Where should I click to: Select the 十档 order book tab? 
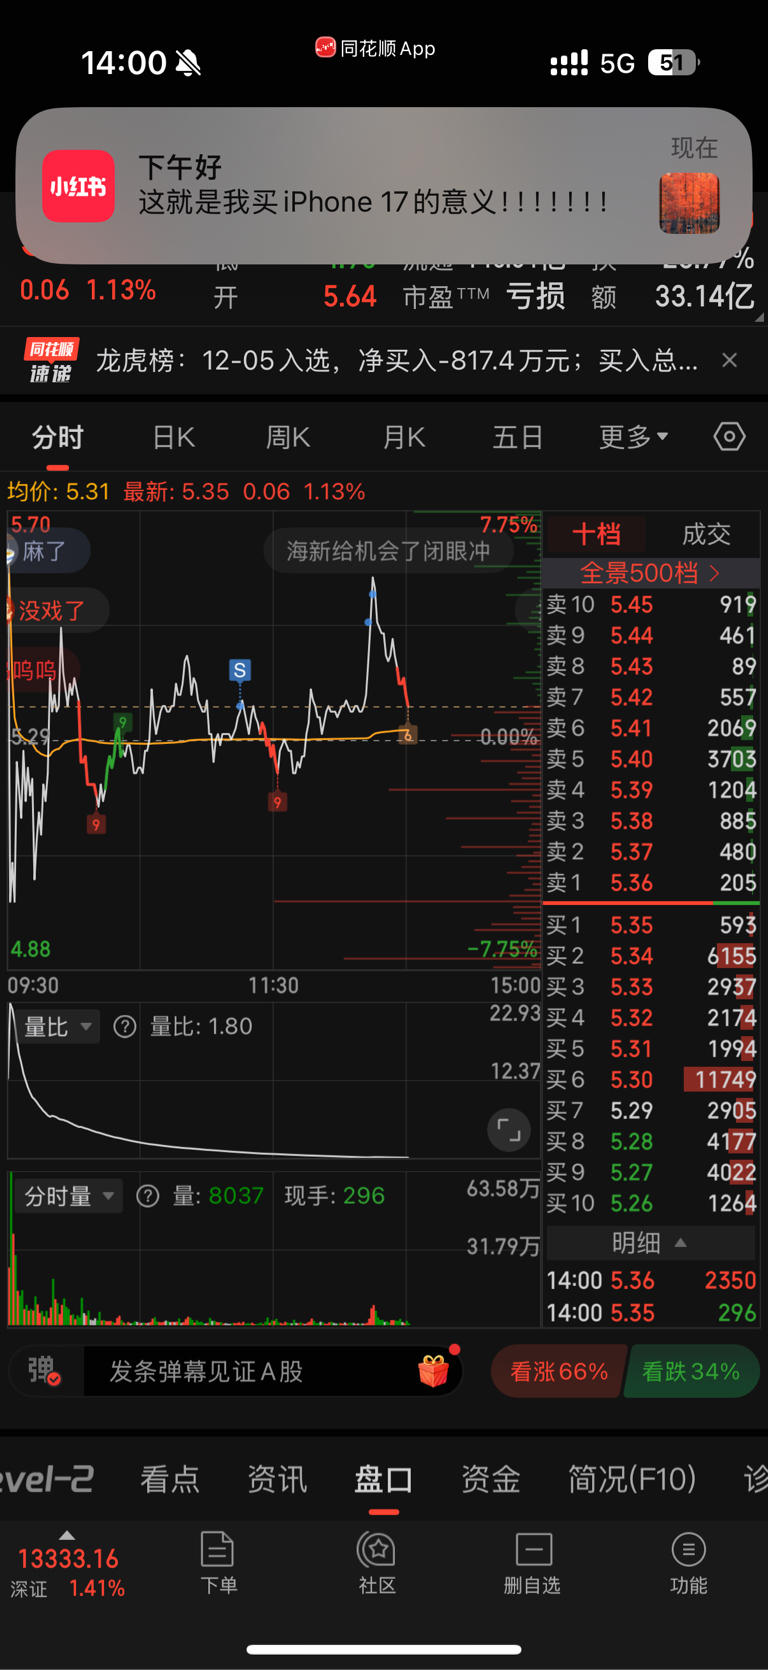click(597, 534)
